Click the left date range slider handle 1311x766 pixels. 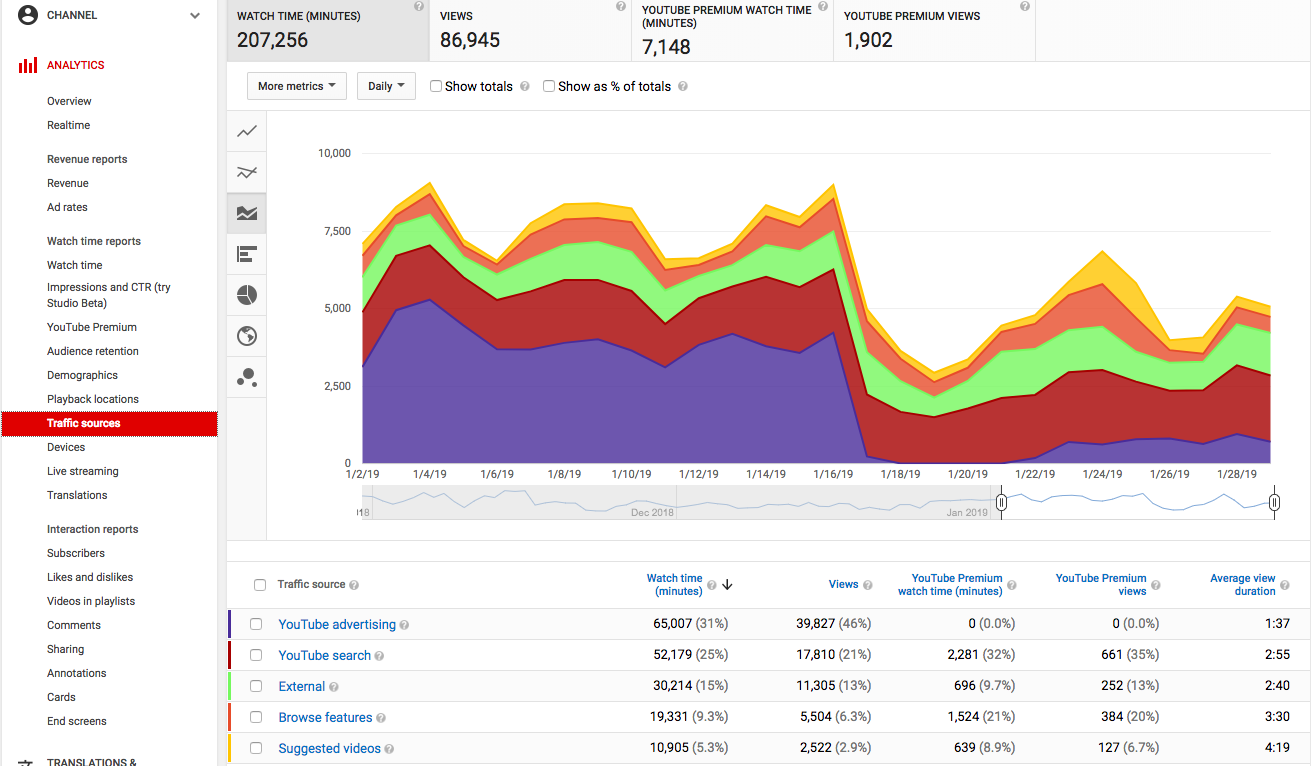coord(1001,503)
